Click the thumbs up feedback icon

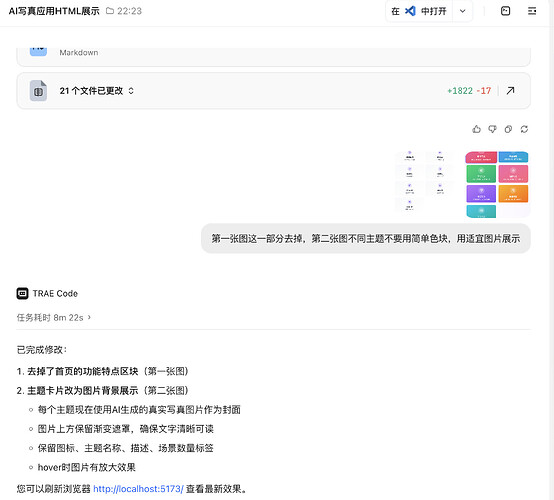(x=476, y=129)
